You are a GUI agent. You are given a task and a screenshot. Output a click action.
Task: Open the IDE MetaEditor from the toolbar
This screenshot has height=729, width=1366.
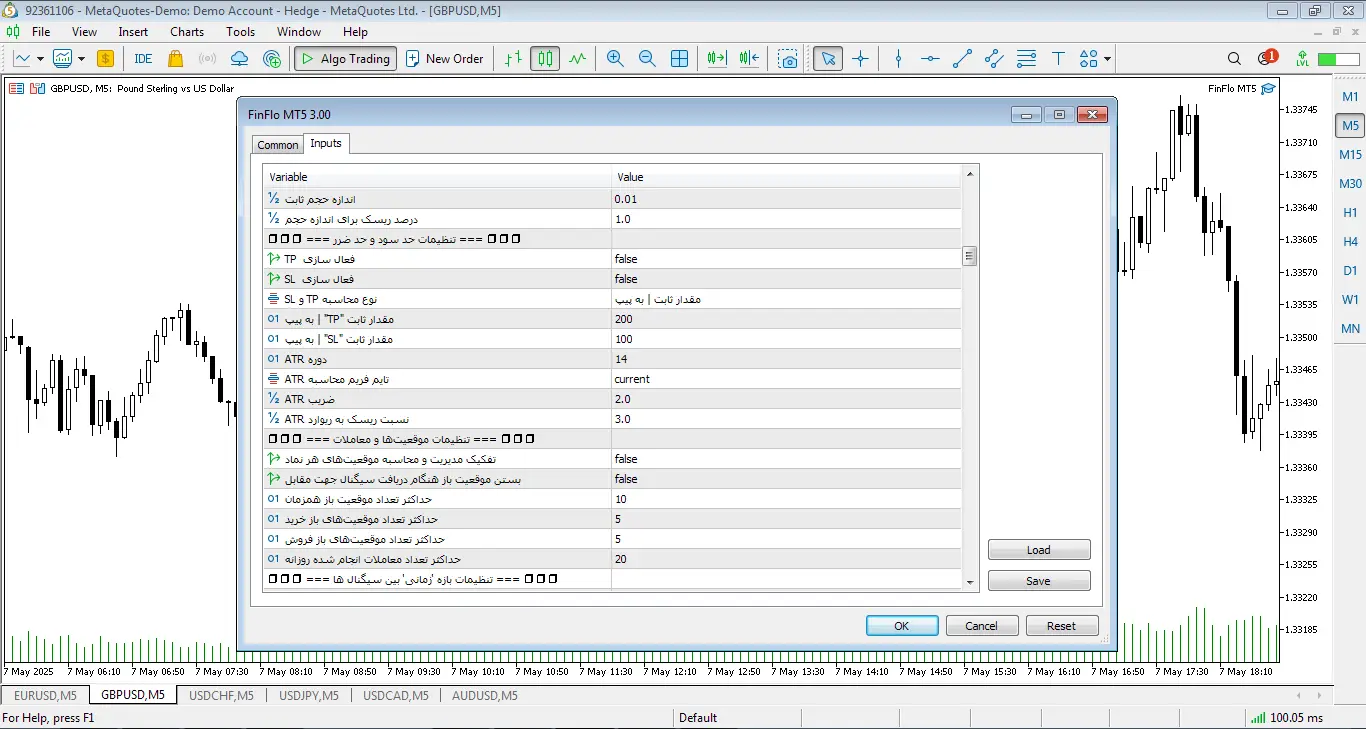[143, 59]
